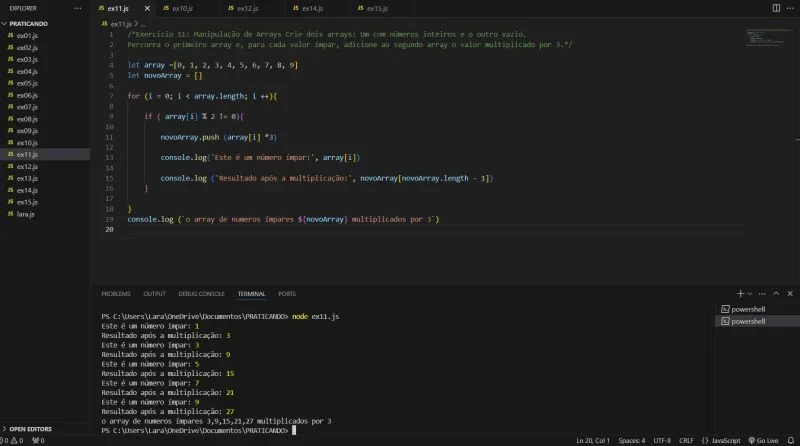The height and width of the screenshot is (446, 800).
Task: Open the Explorer panel more actions menu
Action: [x=78, y=8]
